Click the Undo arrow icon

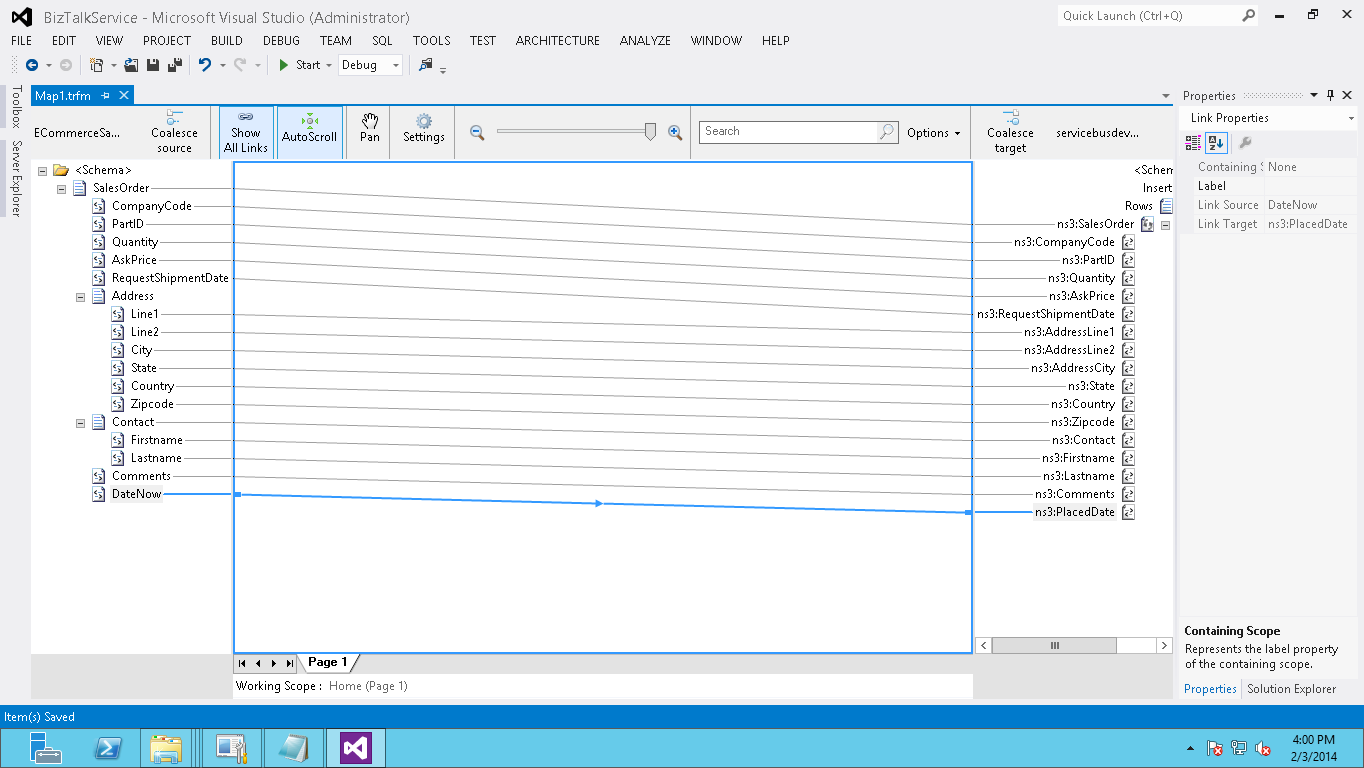205,65
